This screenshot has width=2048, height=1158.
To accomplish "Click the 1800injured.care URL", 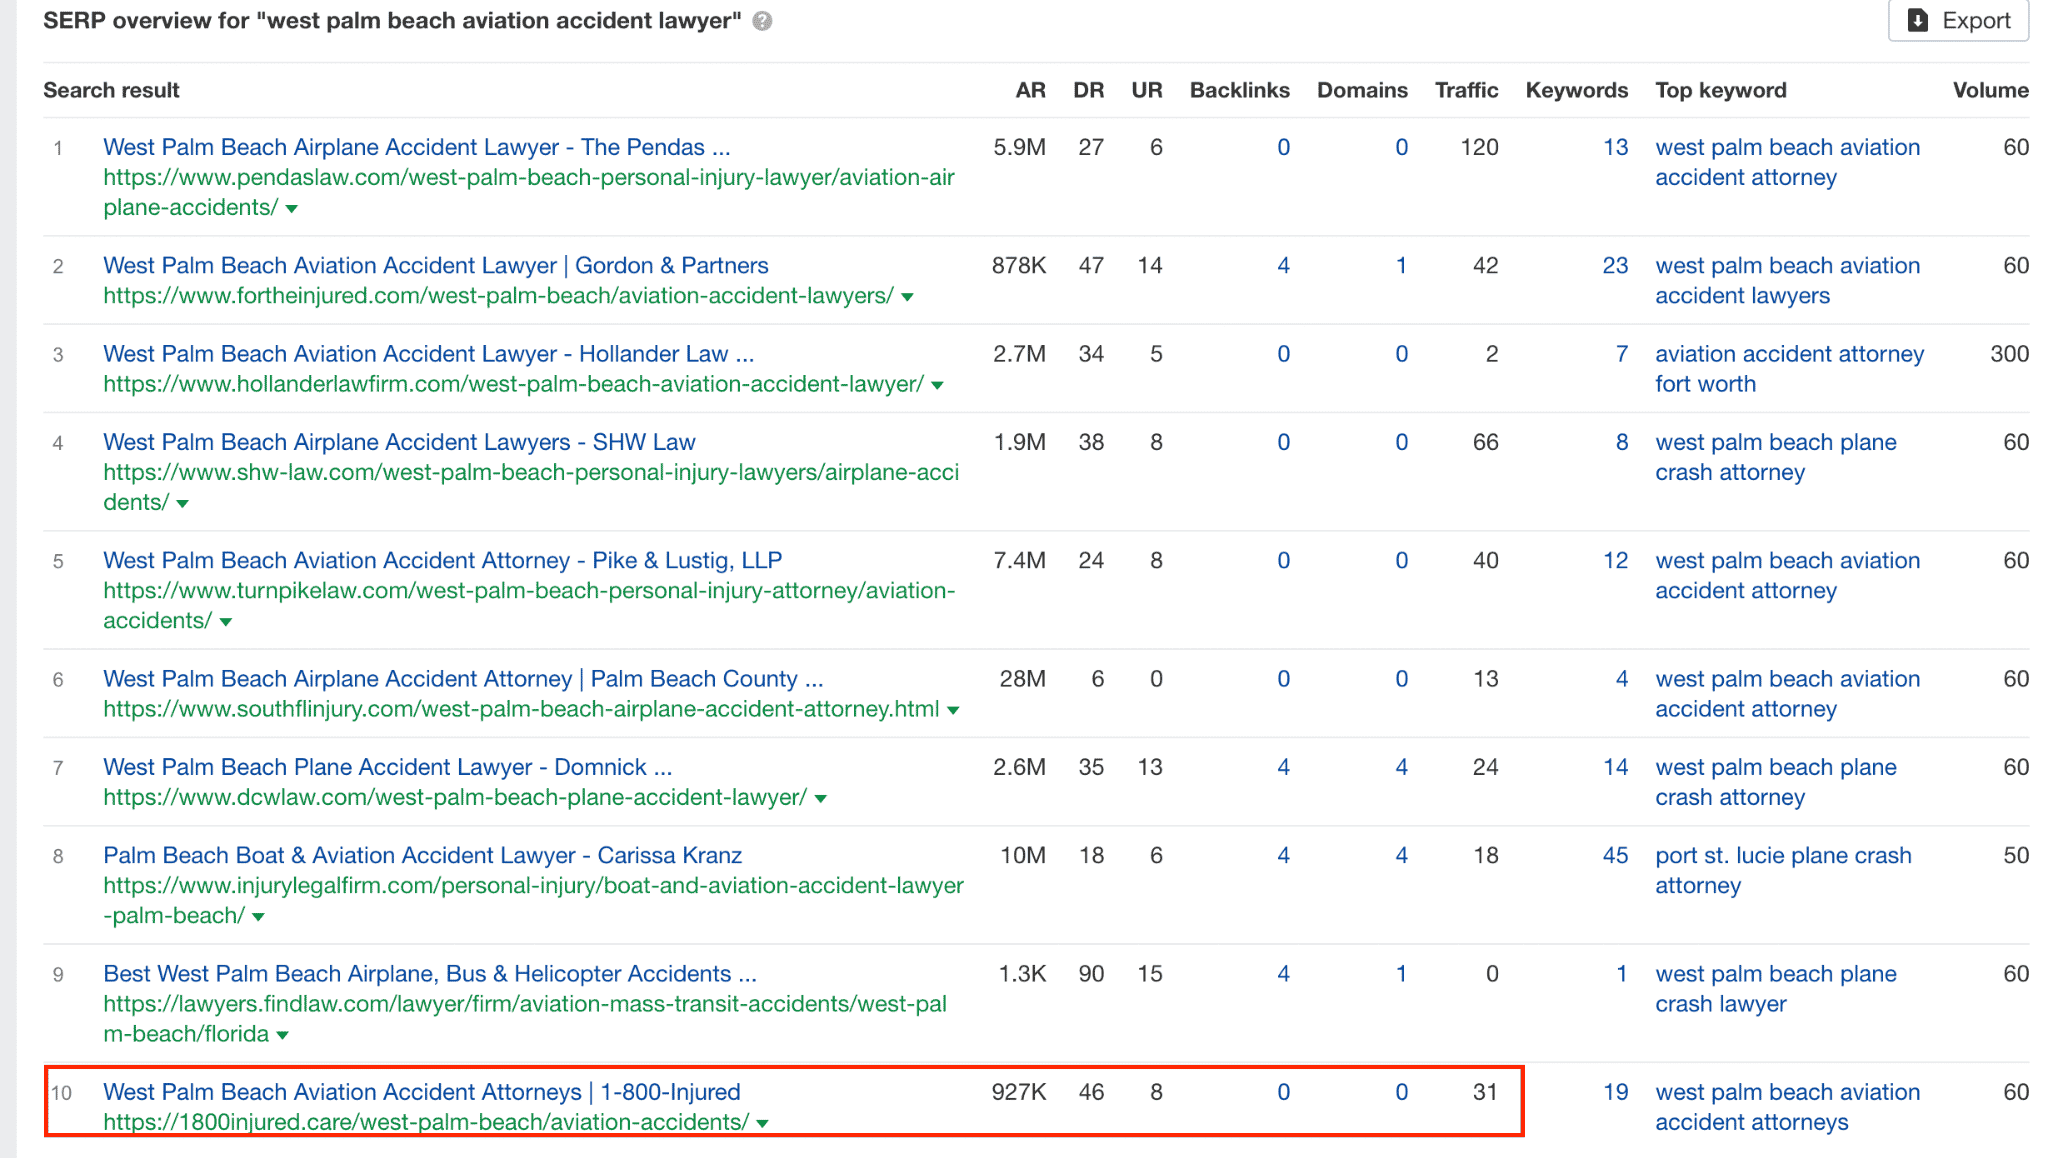I will tap(426, 1122).
